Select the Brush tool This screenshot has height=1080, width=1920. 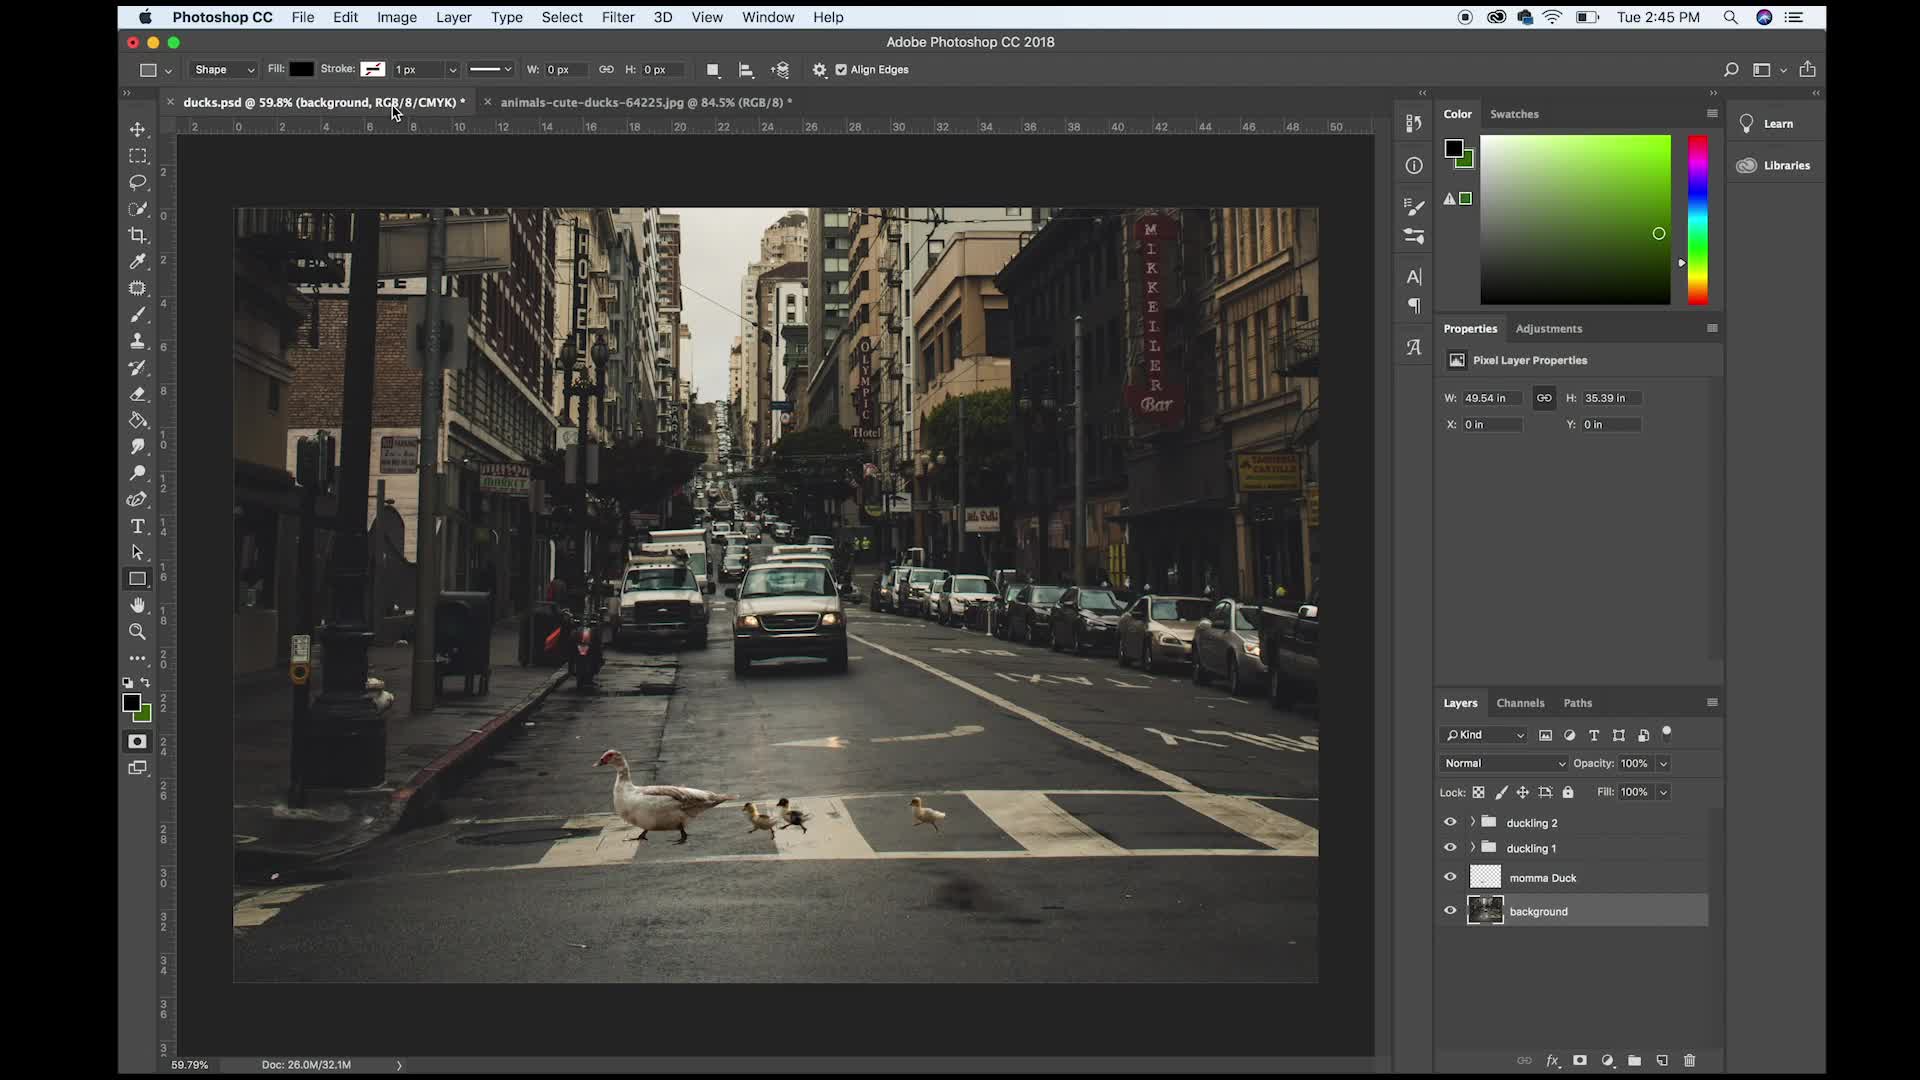pyautogui.click(x=138, y=314)
